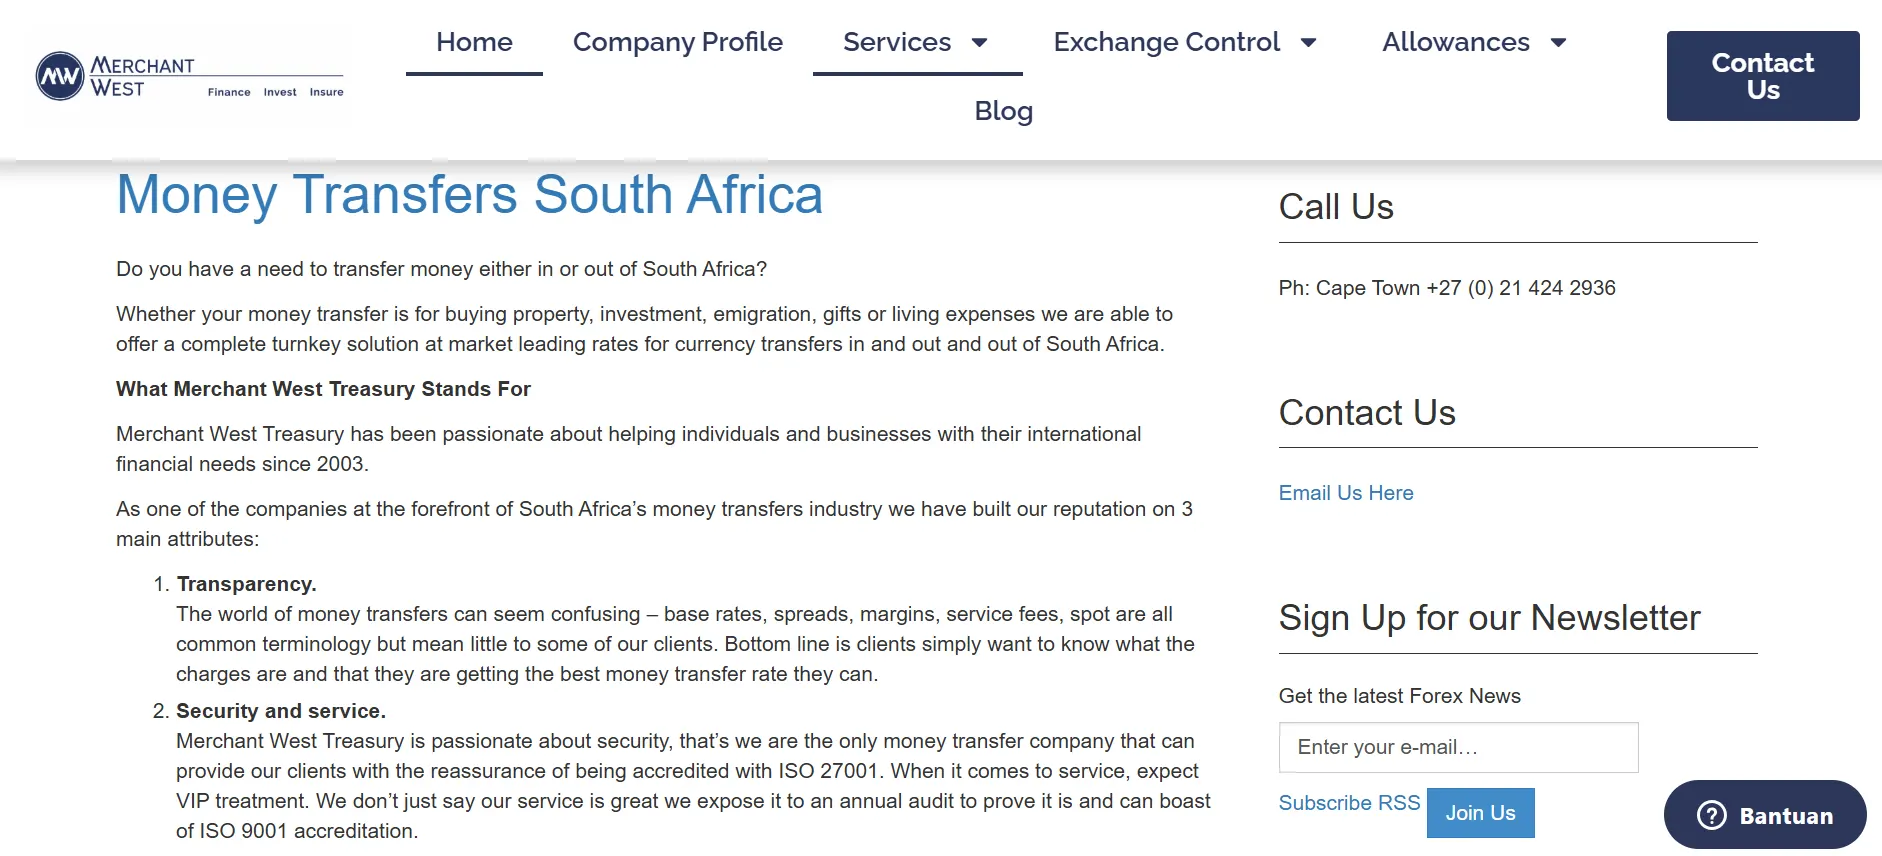Click the Merchant West wordmark text
This screenshot has width=1882, height=856.
[142, 77]
